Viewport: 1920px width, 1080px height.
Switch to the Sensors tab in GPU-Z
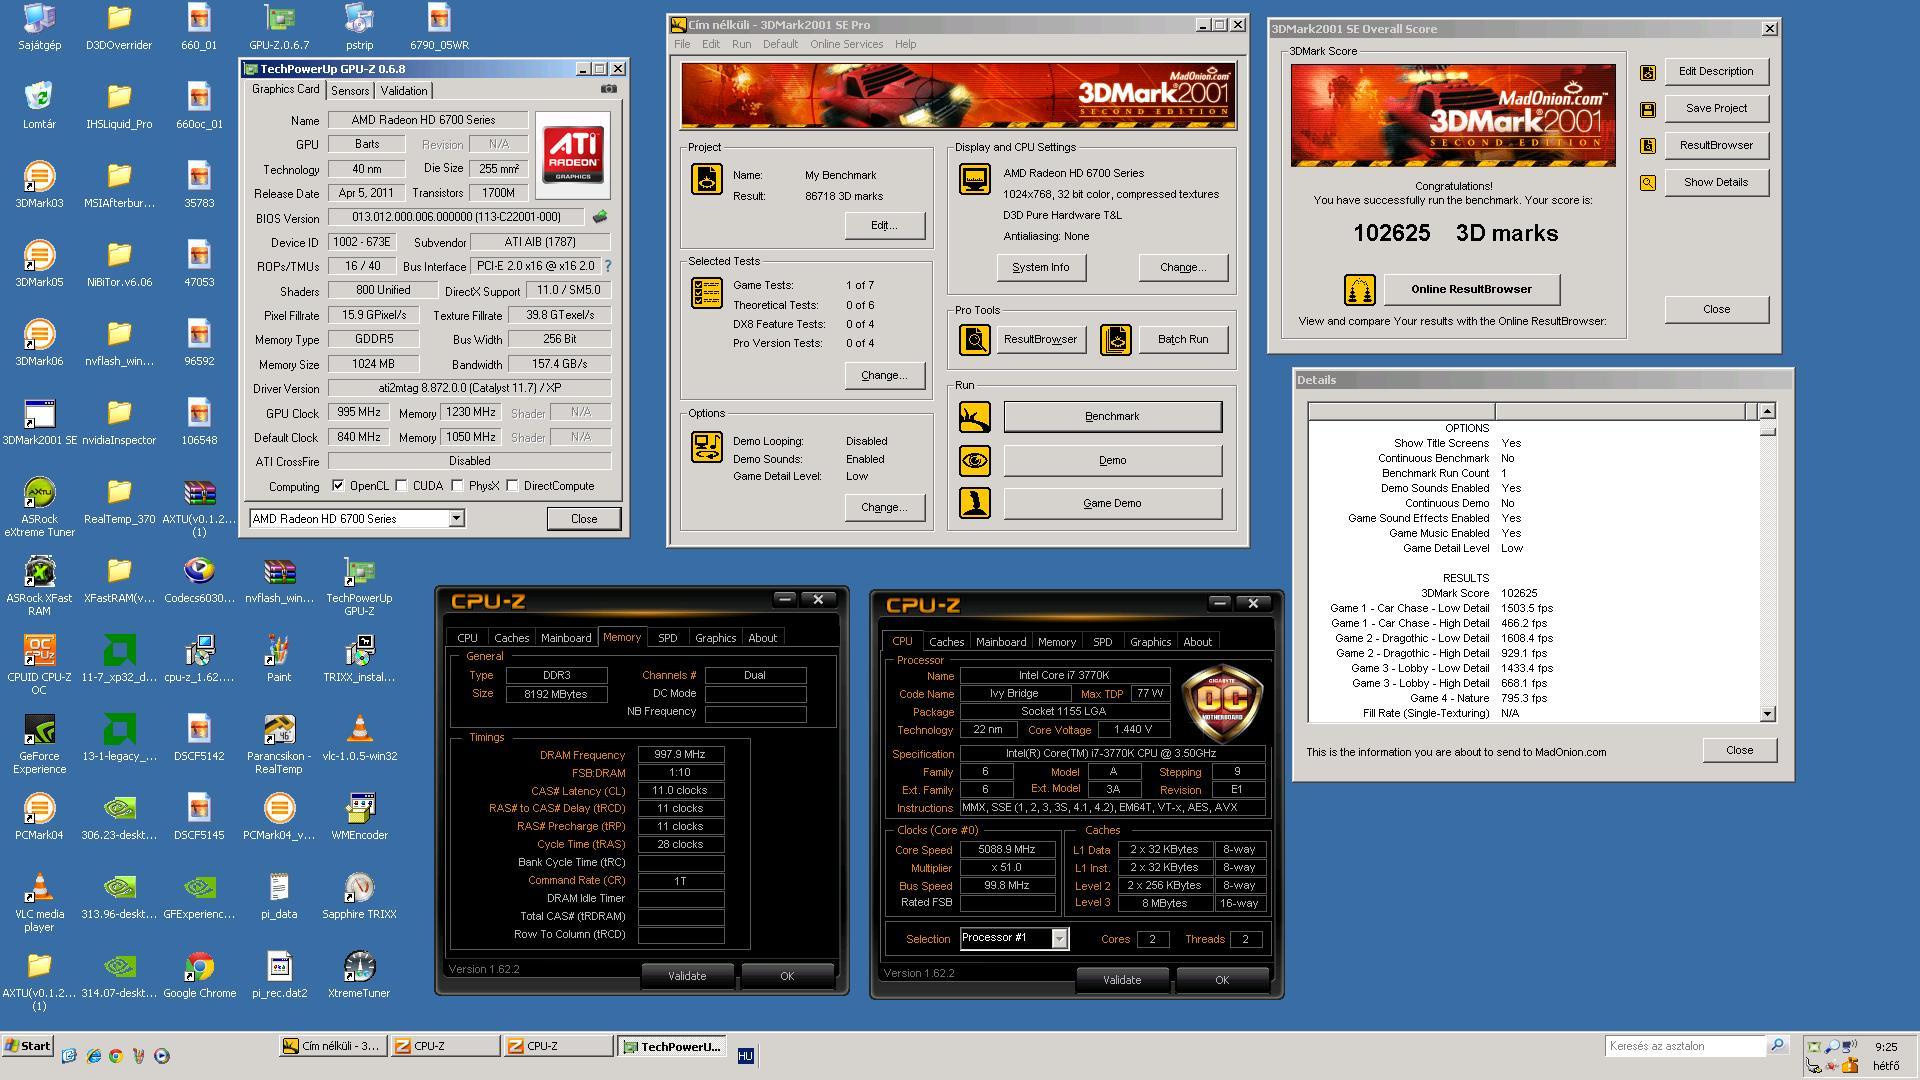(x=350, y=90)
